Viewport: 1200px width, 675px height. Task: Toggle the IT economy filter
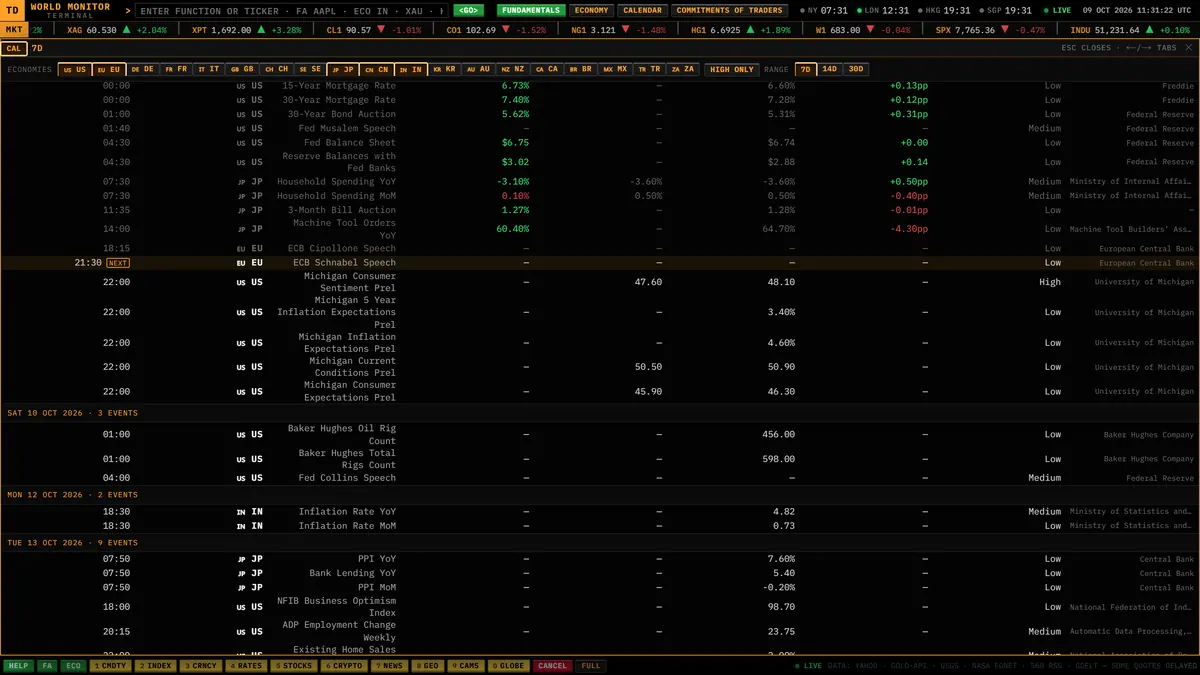coord(209,70)
